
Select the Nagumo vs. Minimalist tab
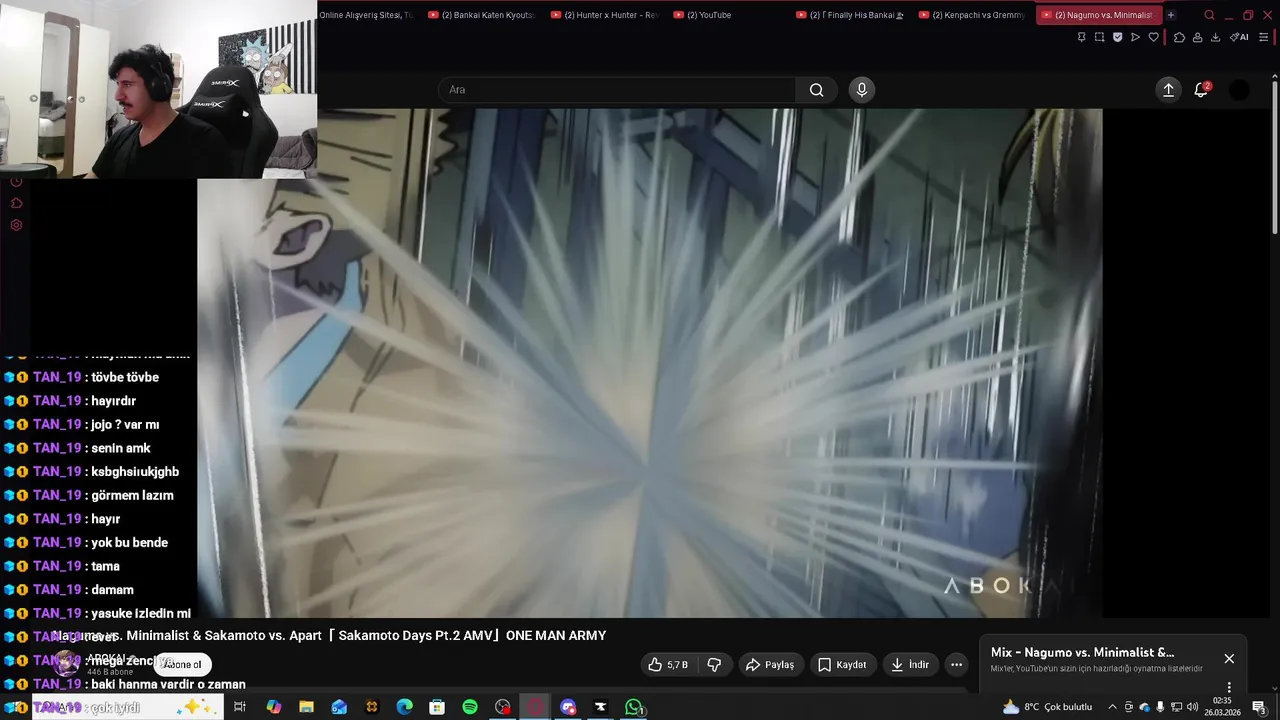coord(1098,15)
